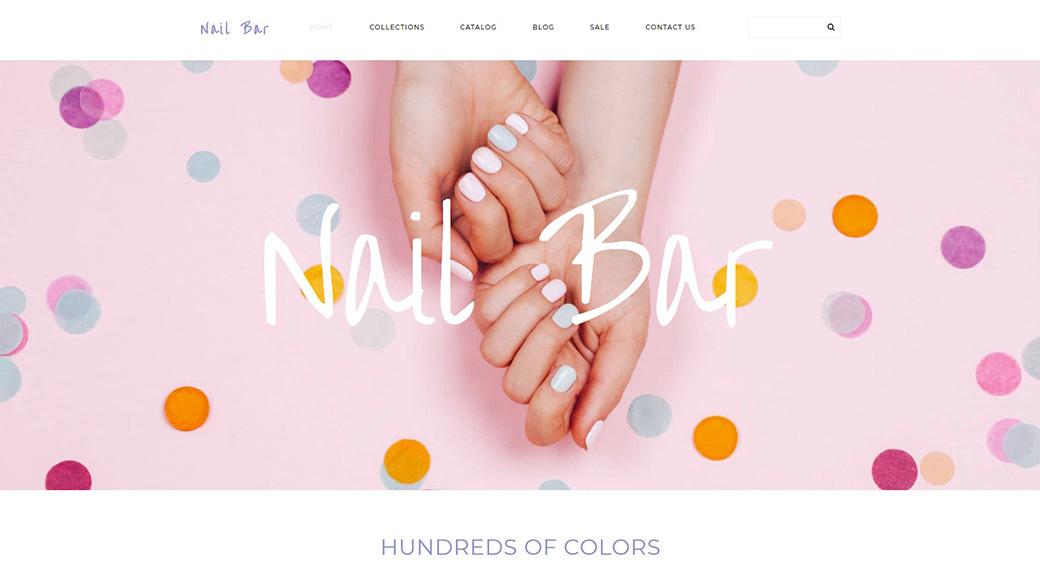Click the orange confetti dot at banner lower-left
This screenshot has width=1040, height=563.
187,408
